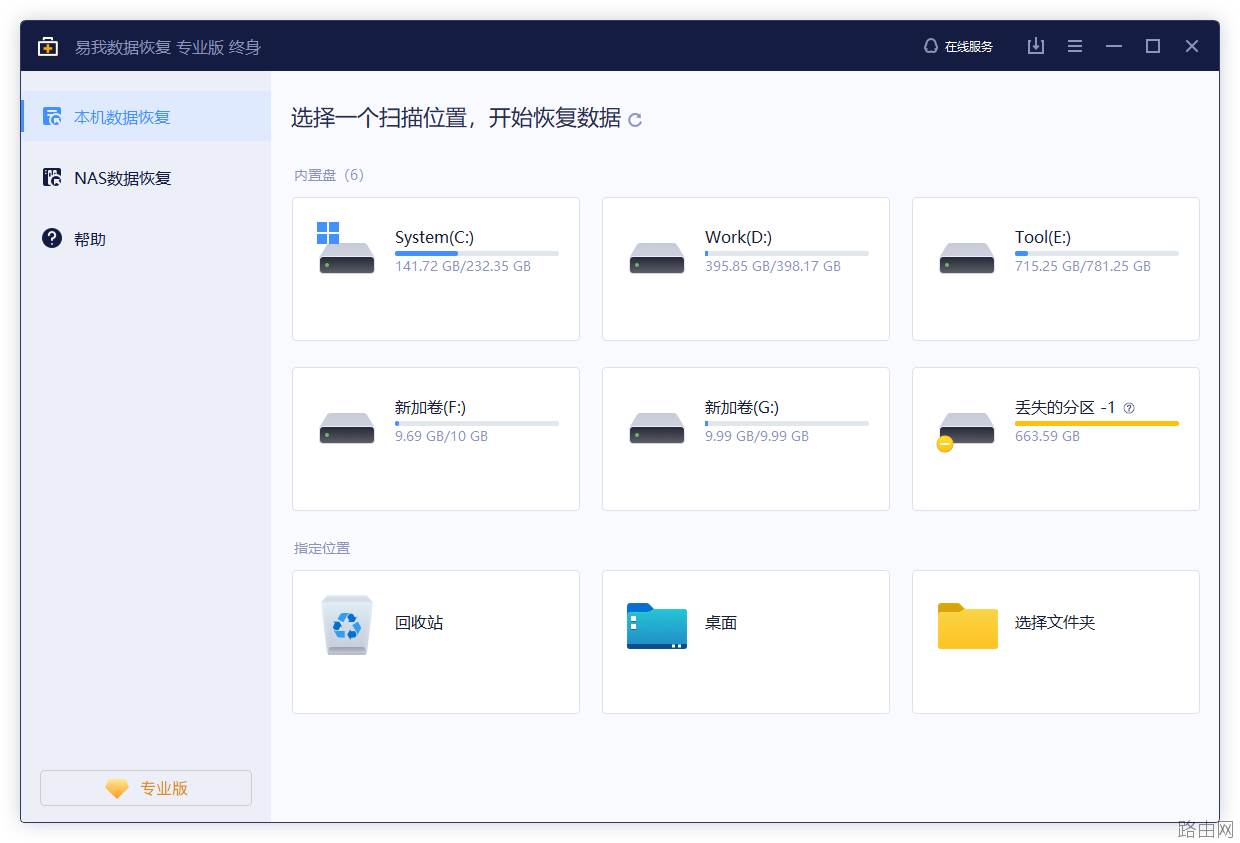Click the yellow folder icon for choosing a folder

[x=968, y=626]
